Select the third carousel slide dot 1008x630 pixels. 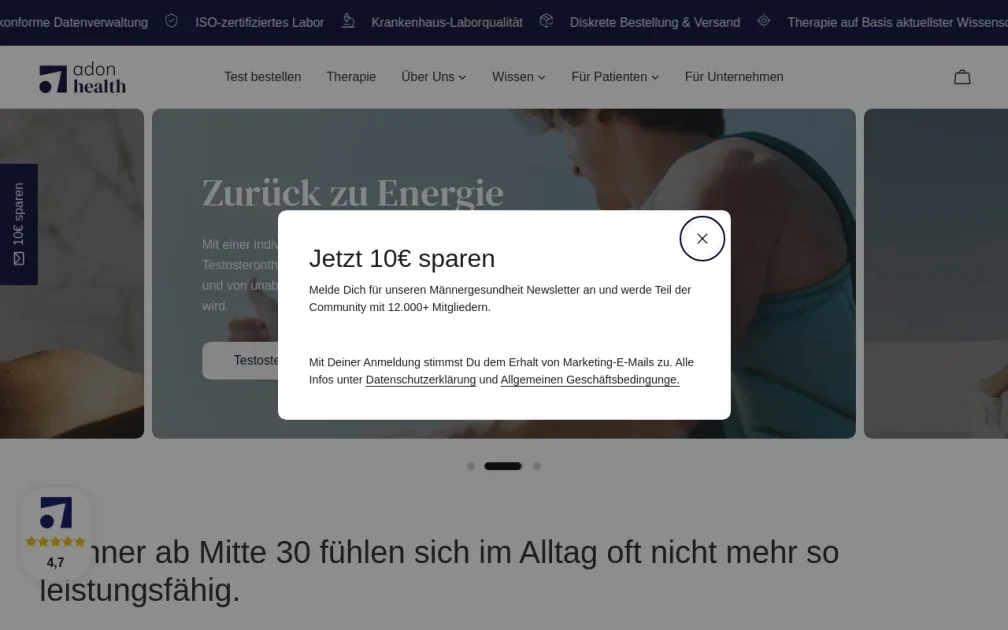[x=537, y=466]
